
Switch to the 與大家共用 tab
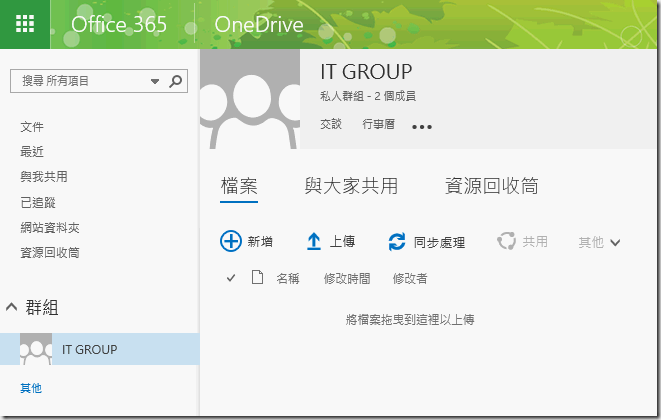[x=351, y=186]
